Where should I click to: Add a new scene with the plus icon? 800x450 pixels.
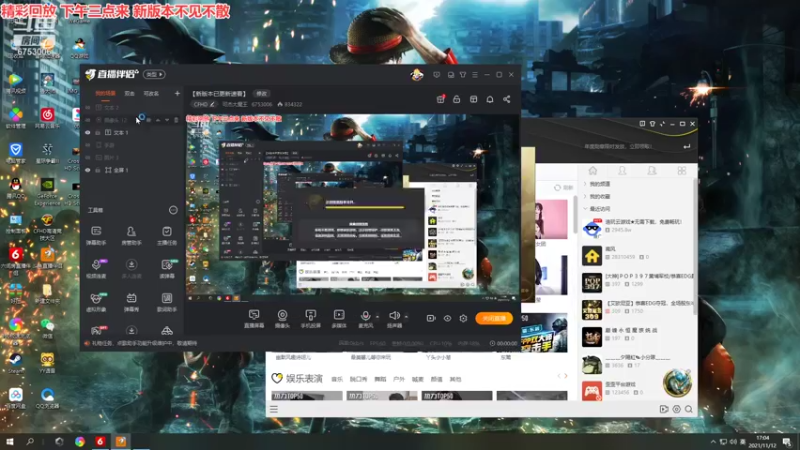click(x=177, y=93)
